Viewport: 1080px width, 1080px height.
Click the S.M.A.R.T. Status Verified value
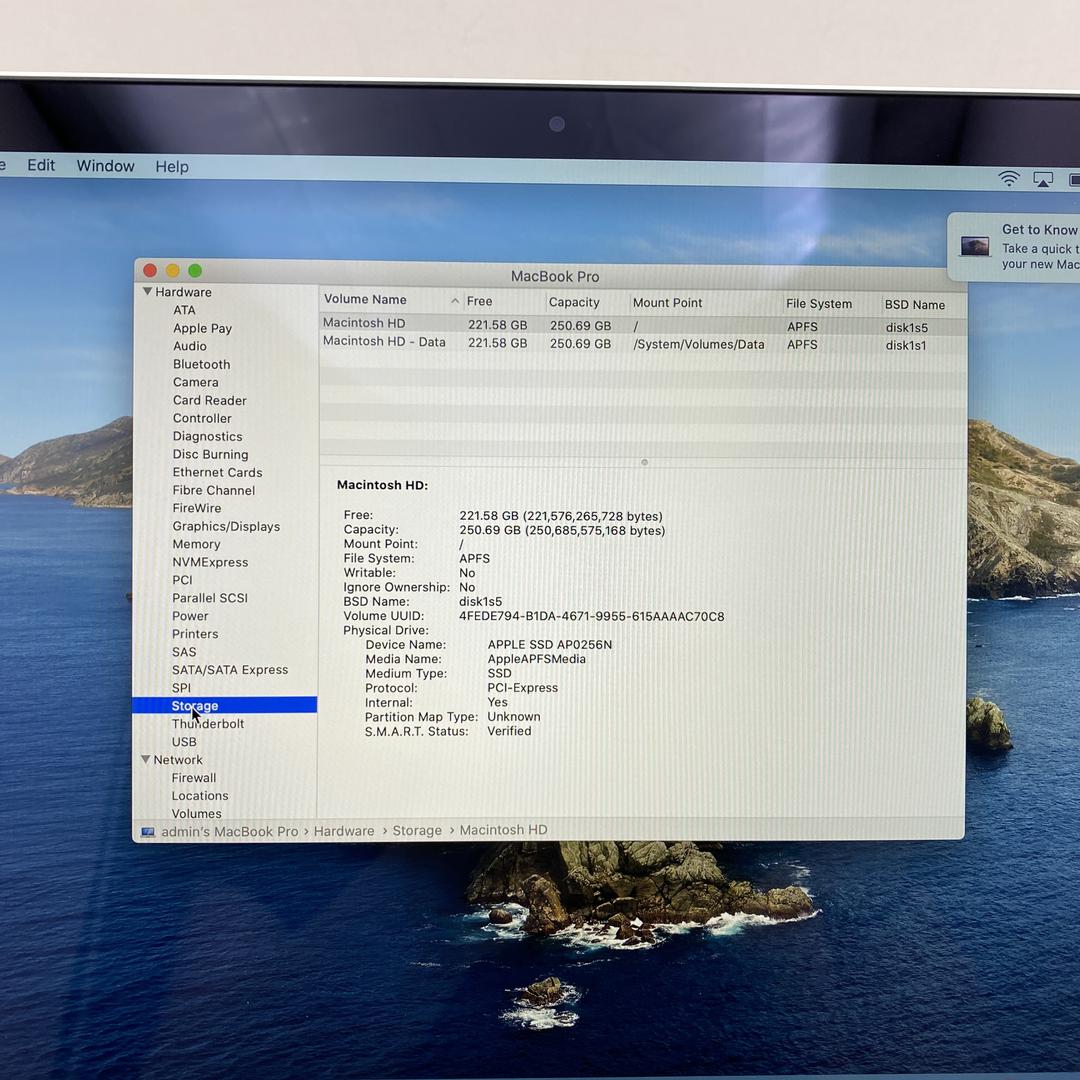pyautogui.click(x=509, y=731)
